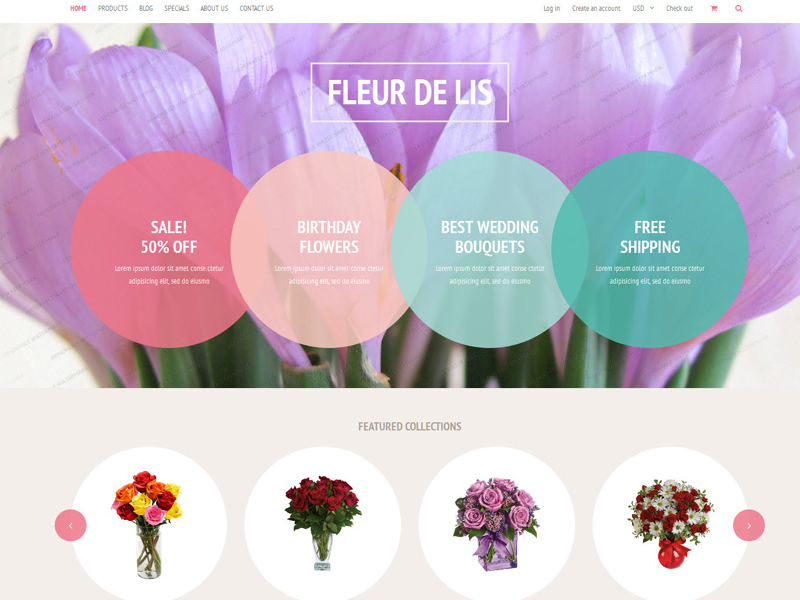Click the Fleur de Lis logo

tap(410, 92)
